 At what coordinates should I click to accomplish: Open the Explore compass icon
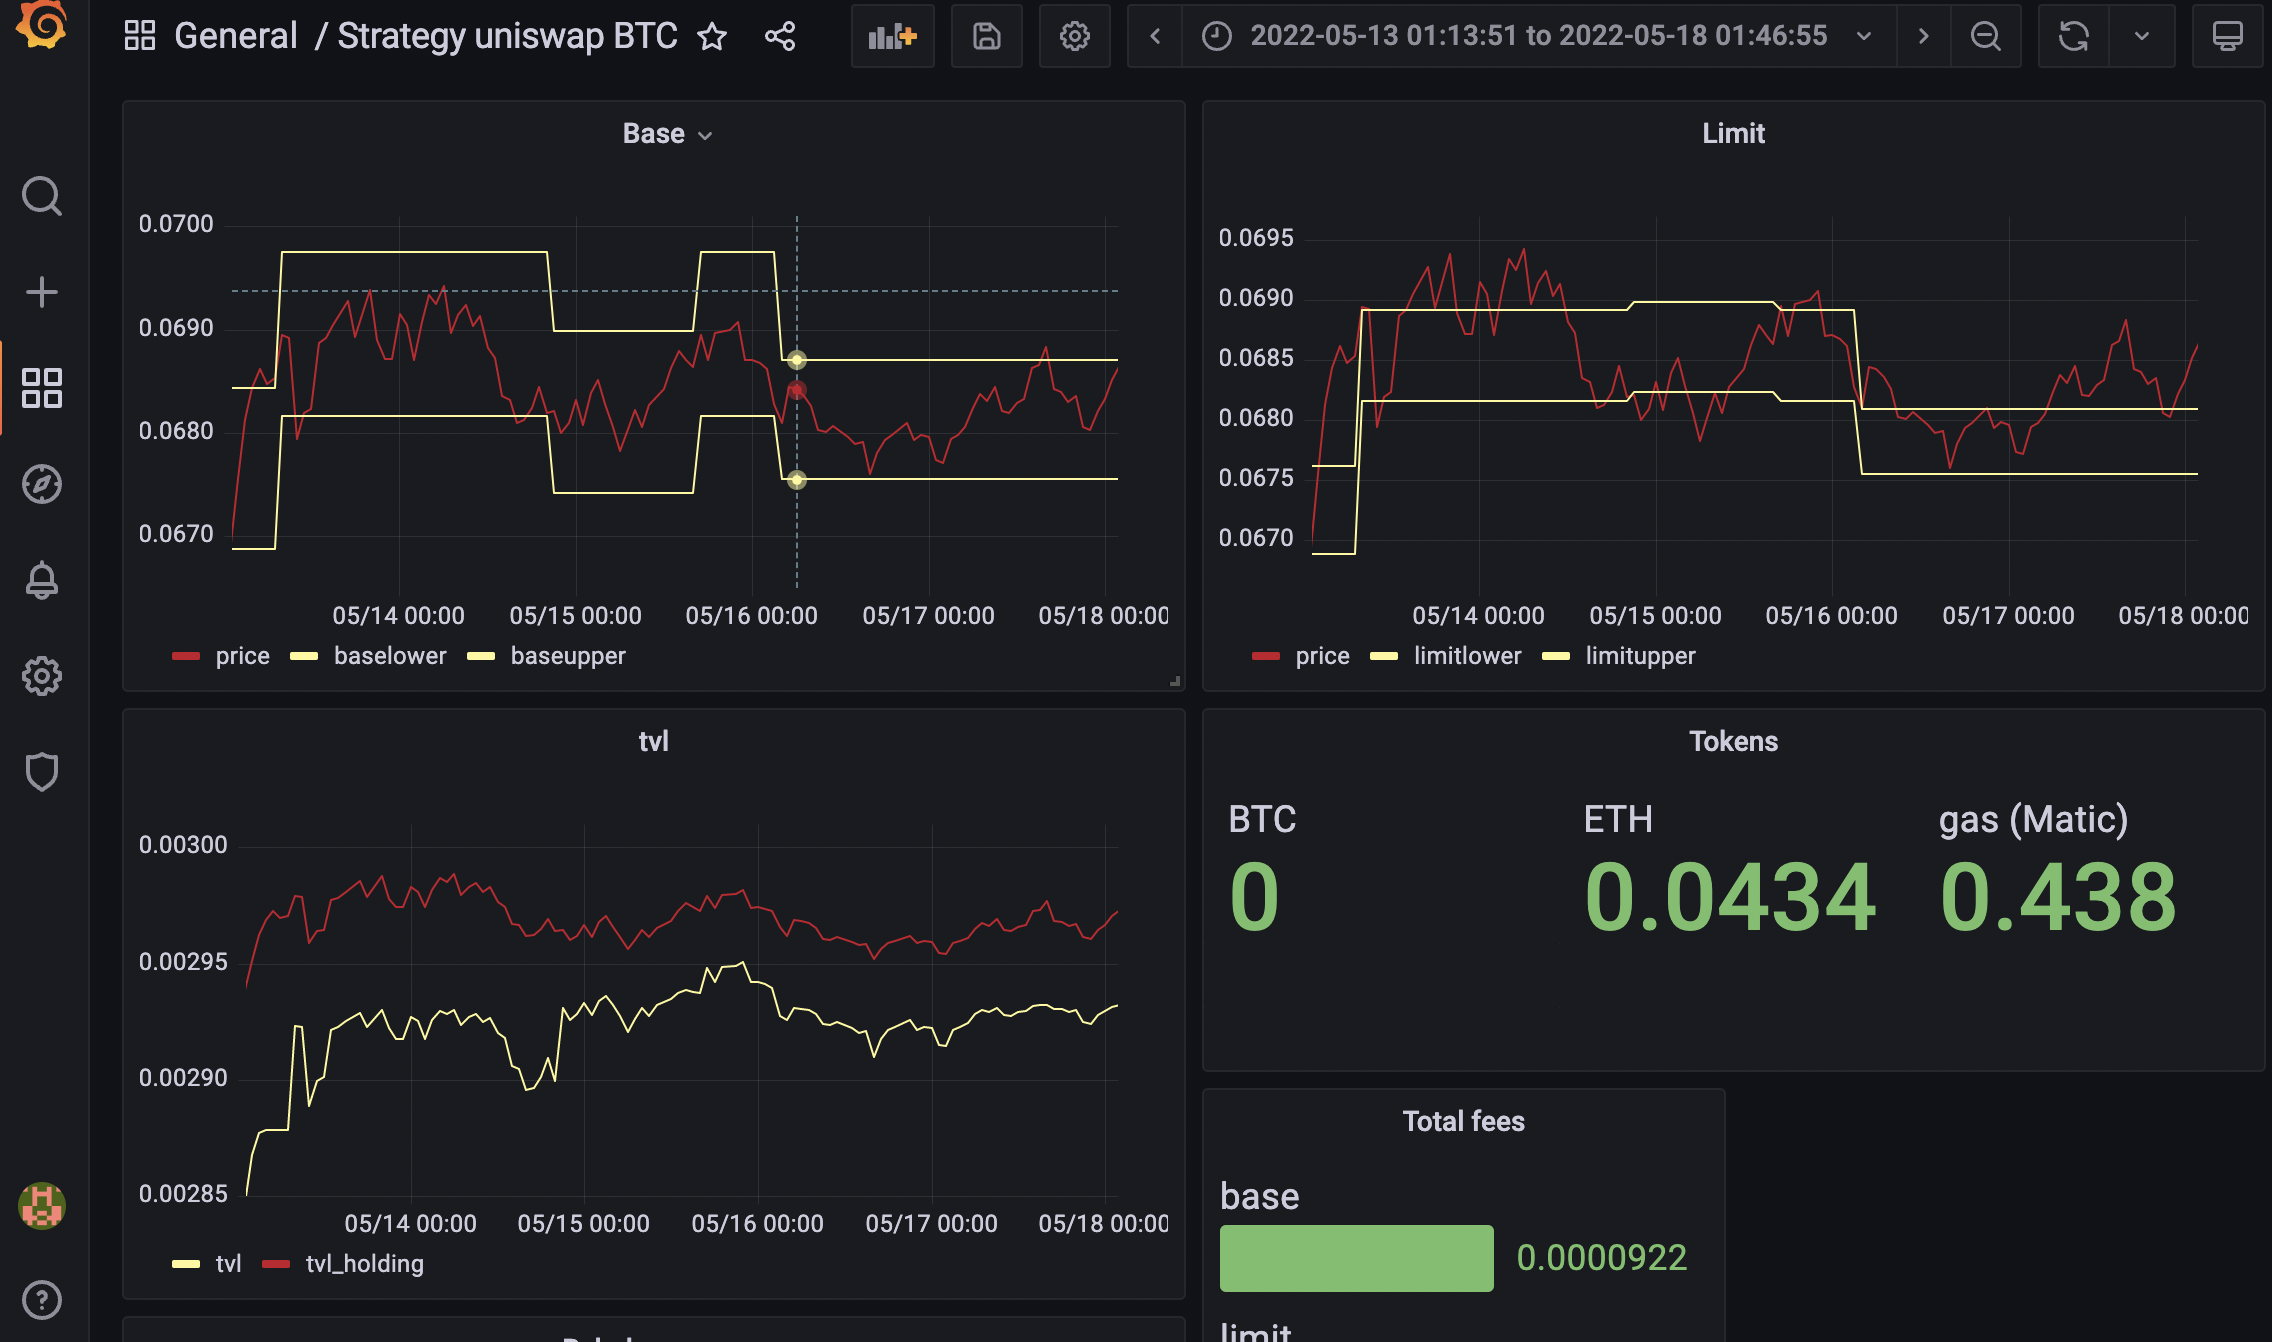coord(42,484)
